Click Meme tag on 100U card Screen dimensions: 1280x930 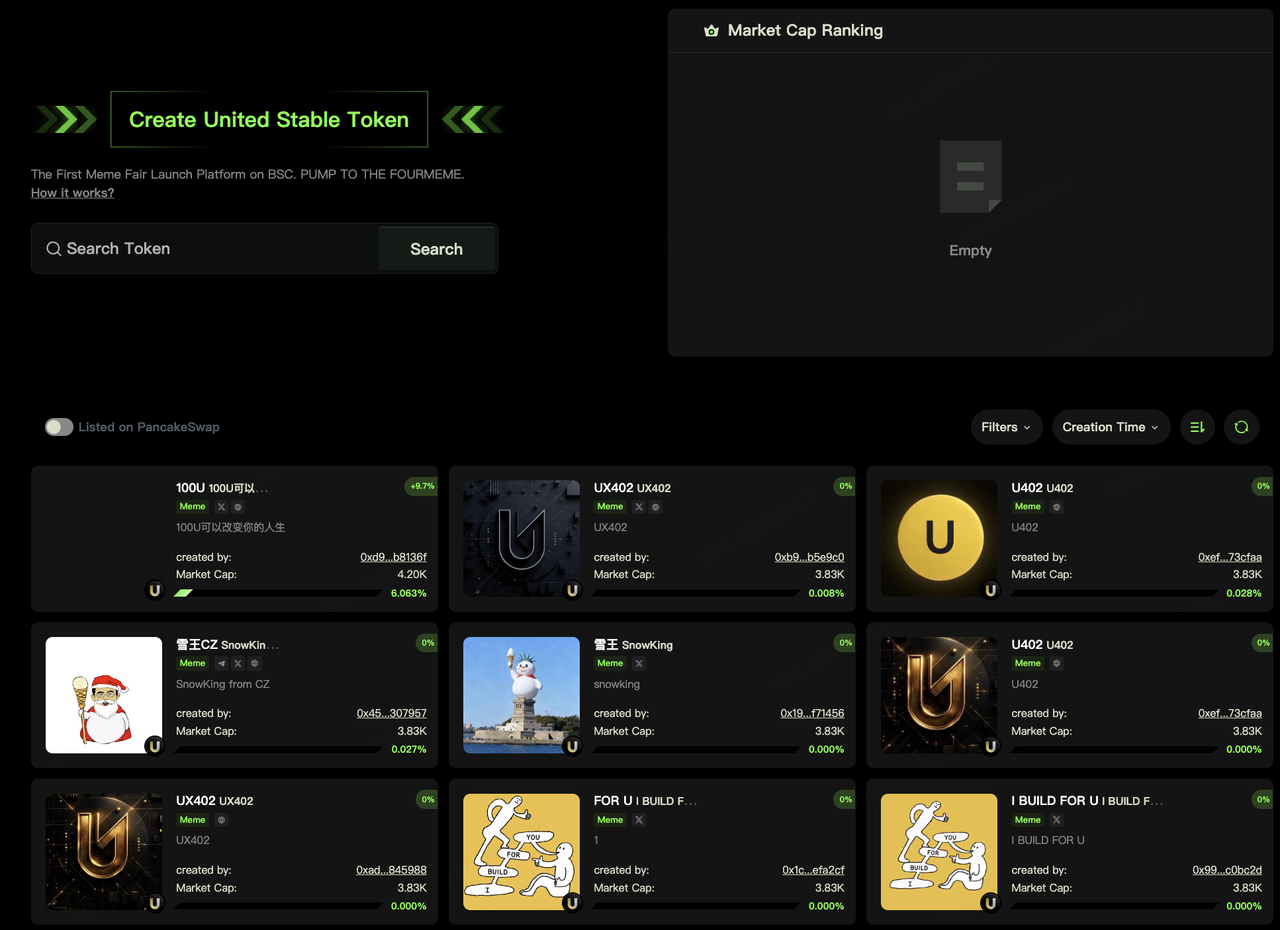pos(192,507)
